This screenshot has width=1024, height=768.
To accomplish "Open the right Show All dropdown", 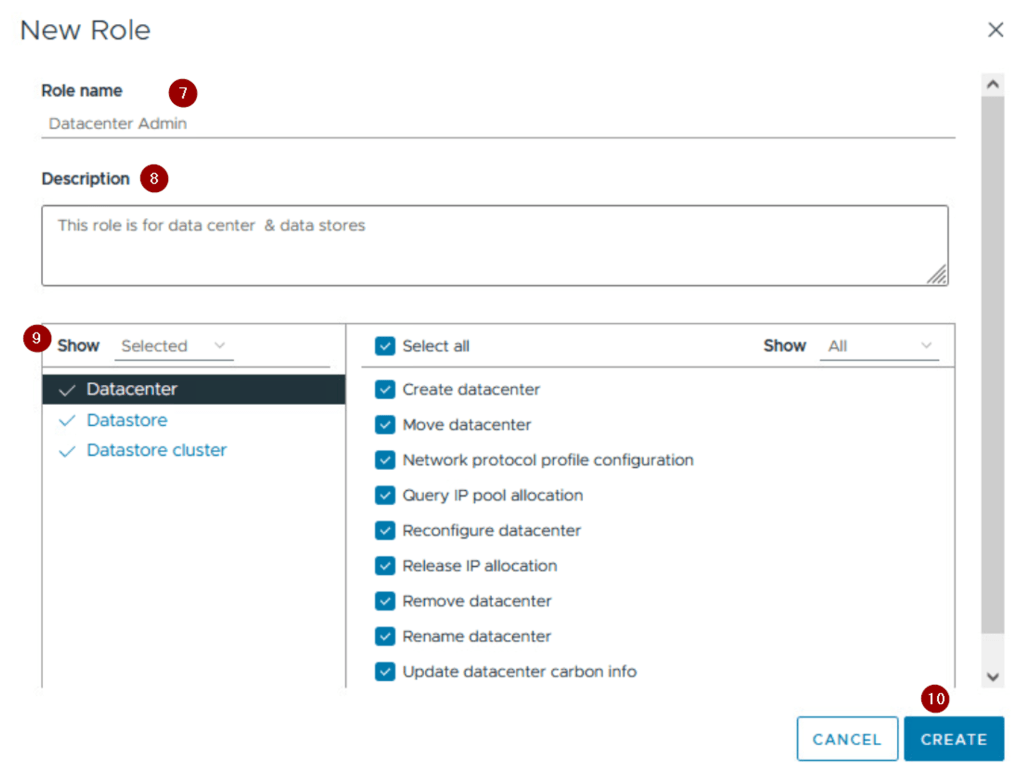I will (879, 346).
